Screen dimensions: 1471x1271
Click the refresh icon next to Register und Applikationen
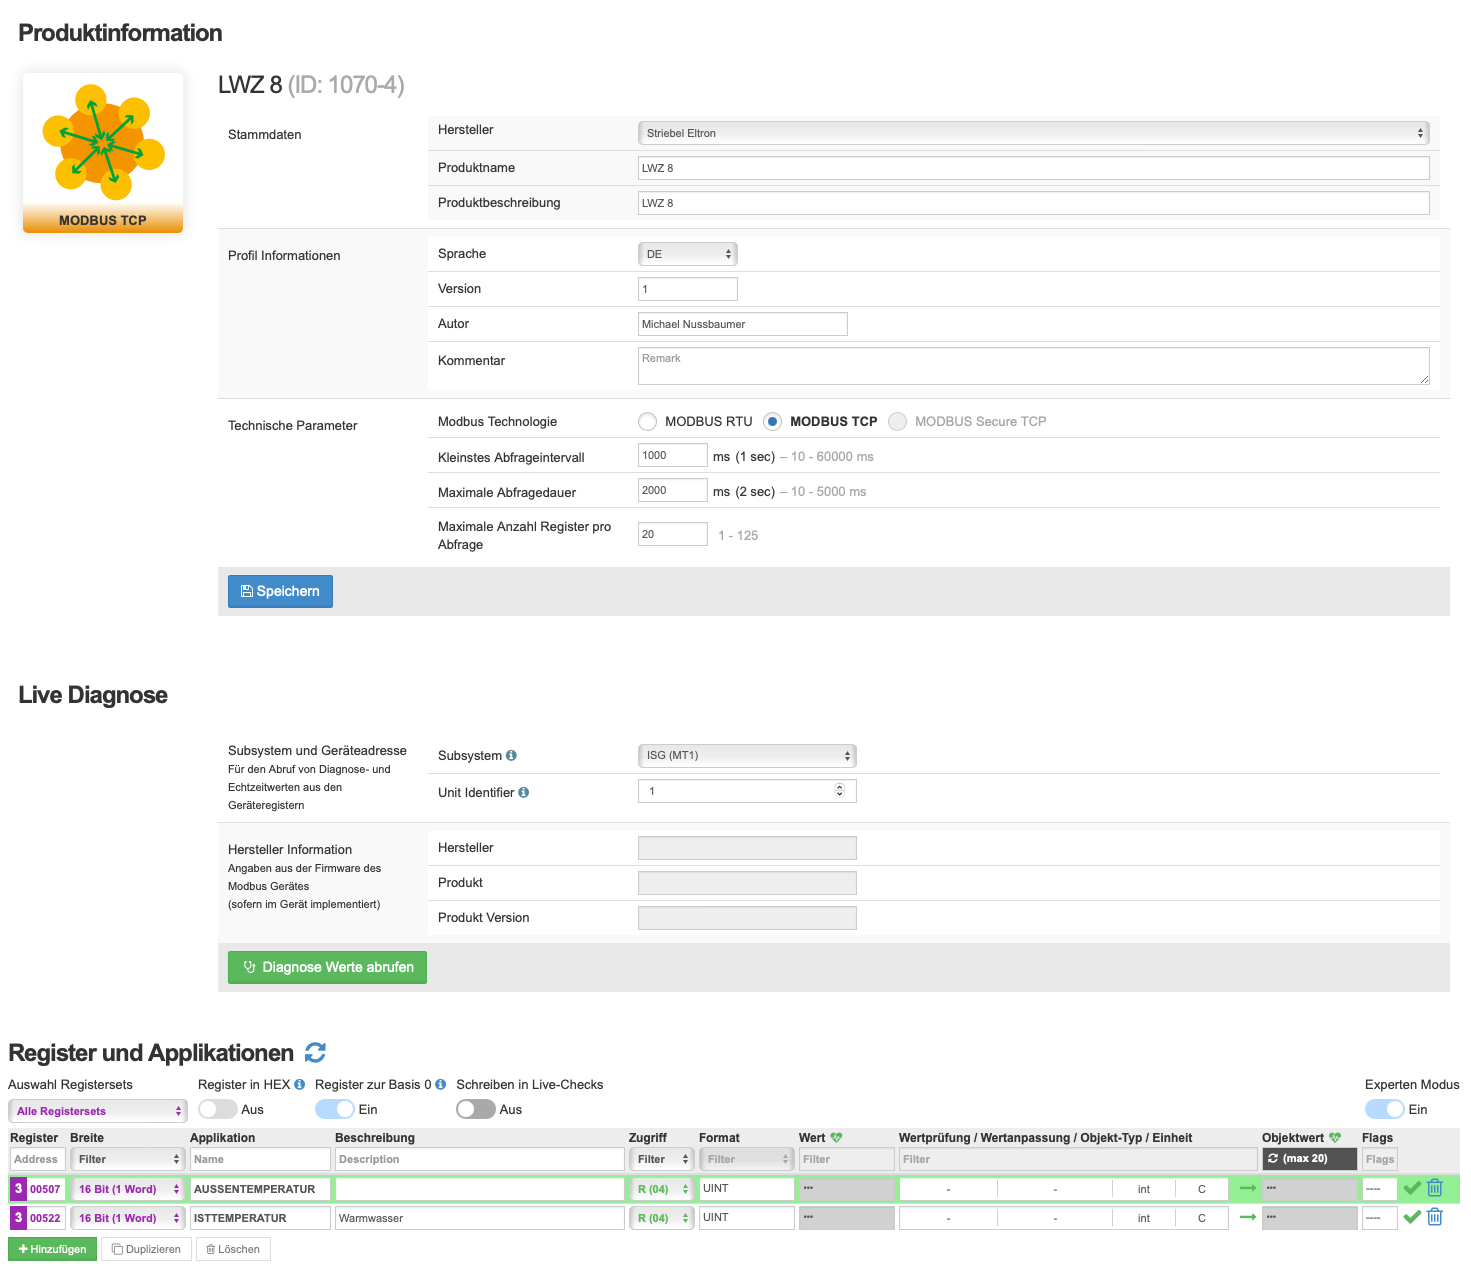click(x=316, y=1053)
